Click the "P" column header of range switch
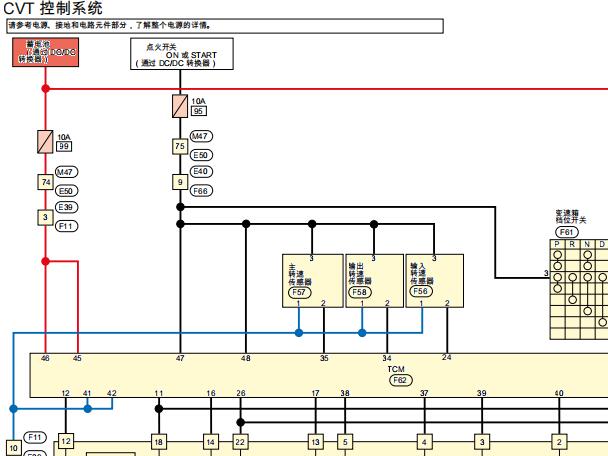The width and height of the screenshot is (608, 456). click(x=557, y=244)
